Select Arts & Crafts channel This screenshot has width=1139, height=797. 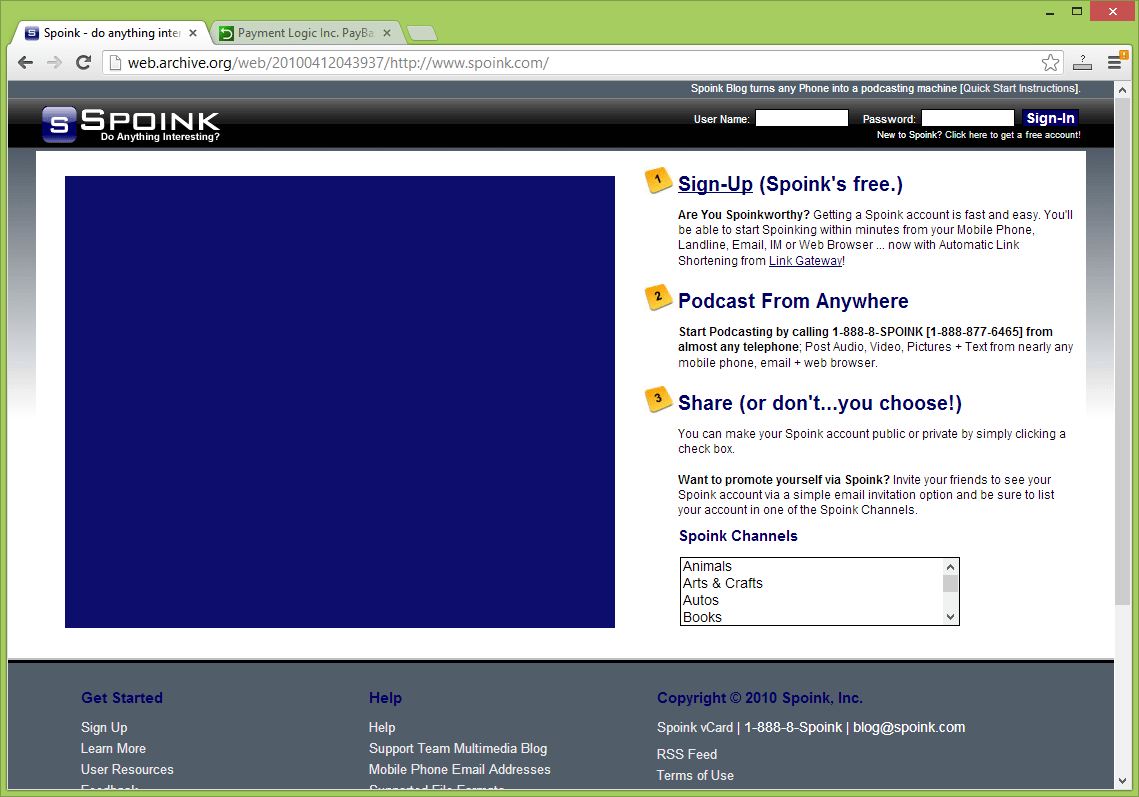pos(811,583)
